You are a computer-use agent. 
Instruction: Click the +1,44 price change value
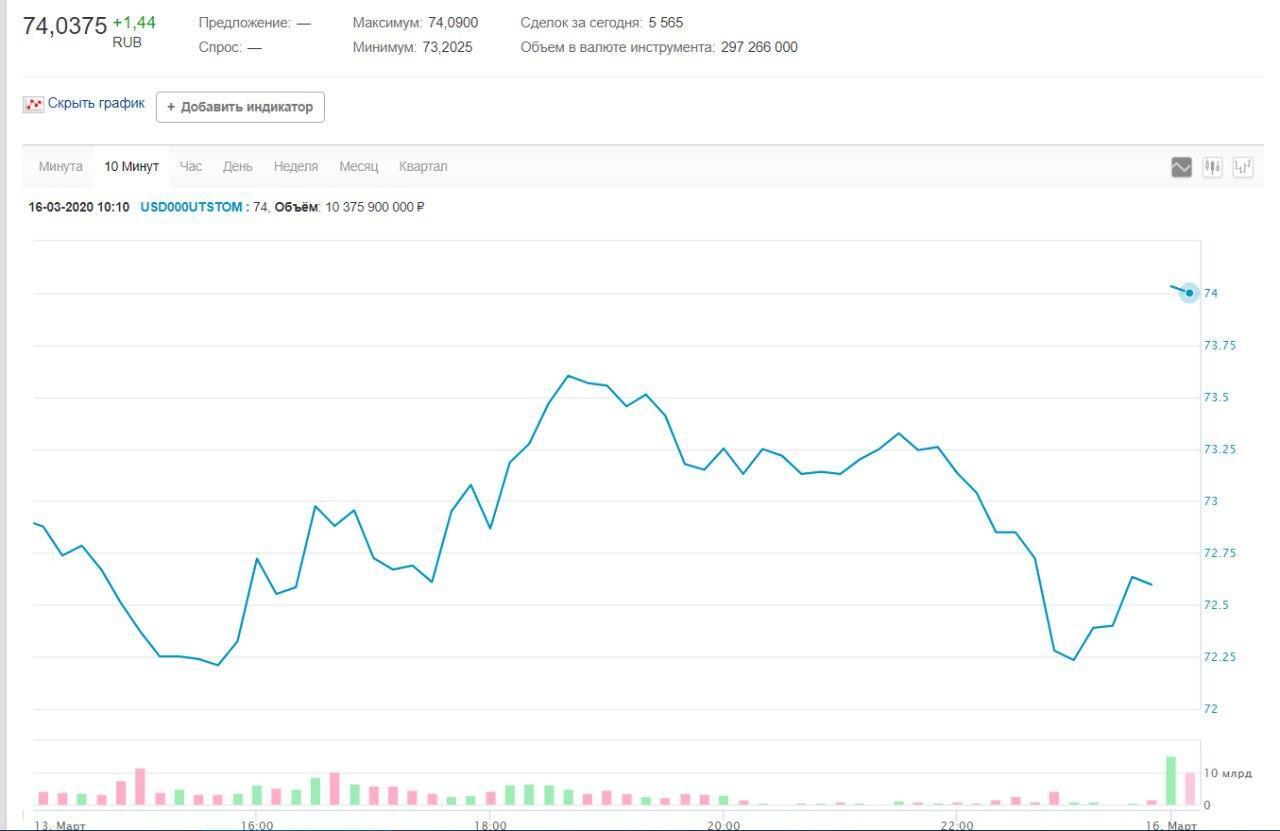pos(134,22)
